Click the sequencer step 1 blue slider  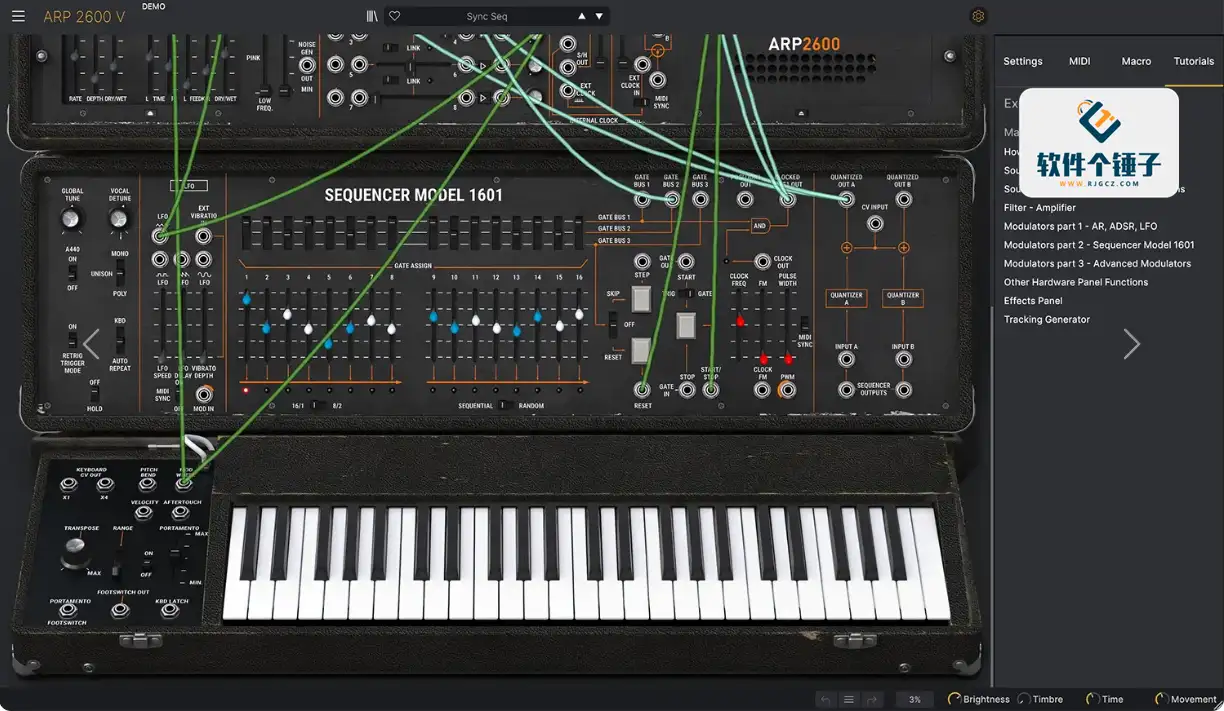click(246, 299)
